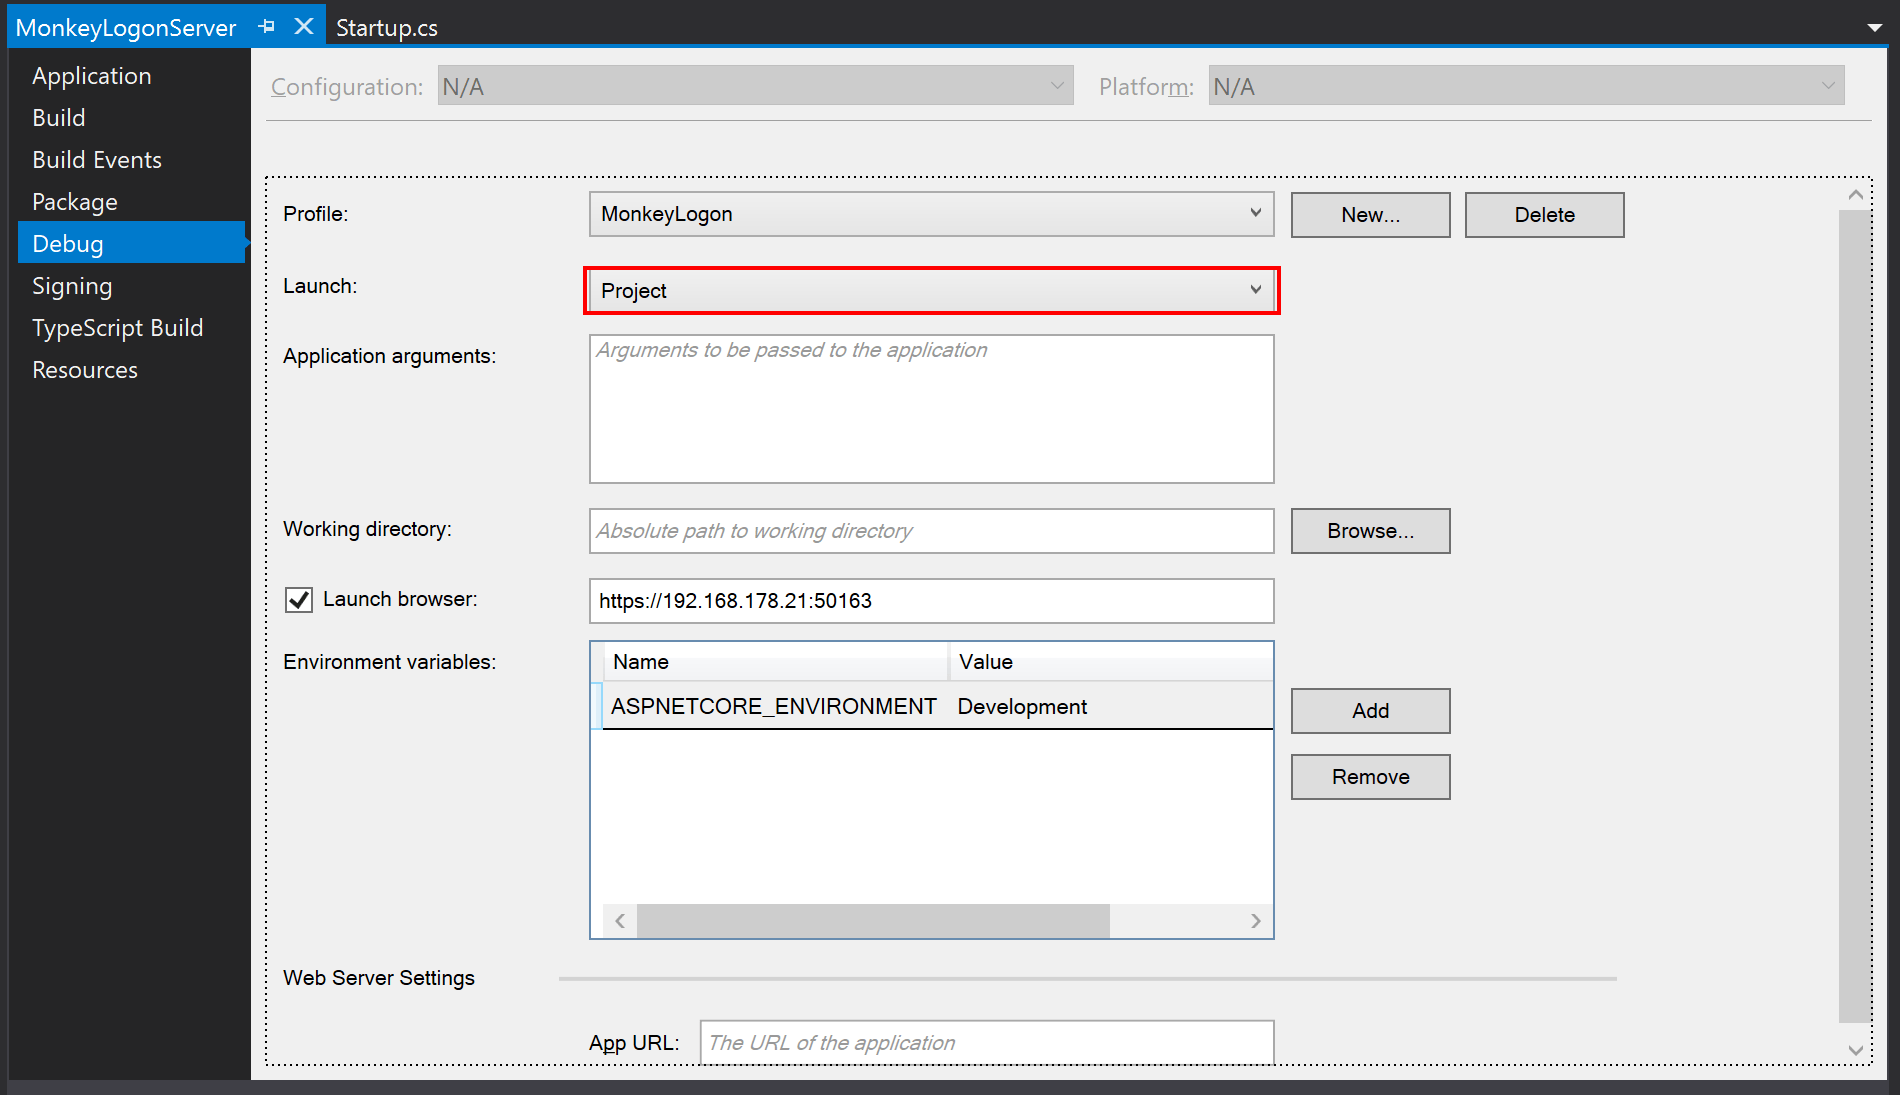Focus the Working directory field
Viewport: 1900px width, 1095px height.
click(931, 531)
